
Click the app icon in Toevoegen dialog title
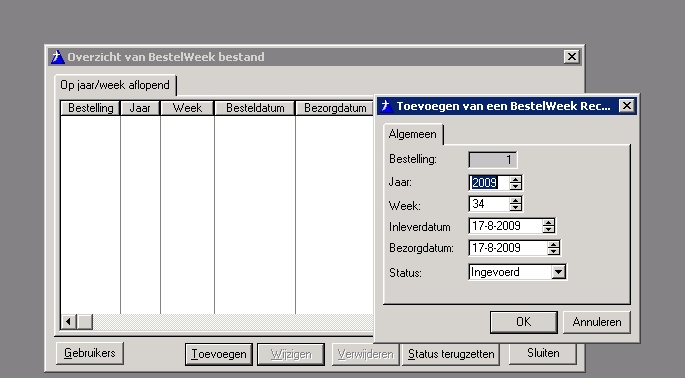click(x=386, y=106)
